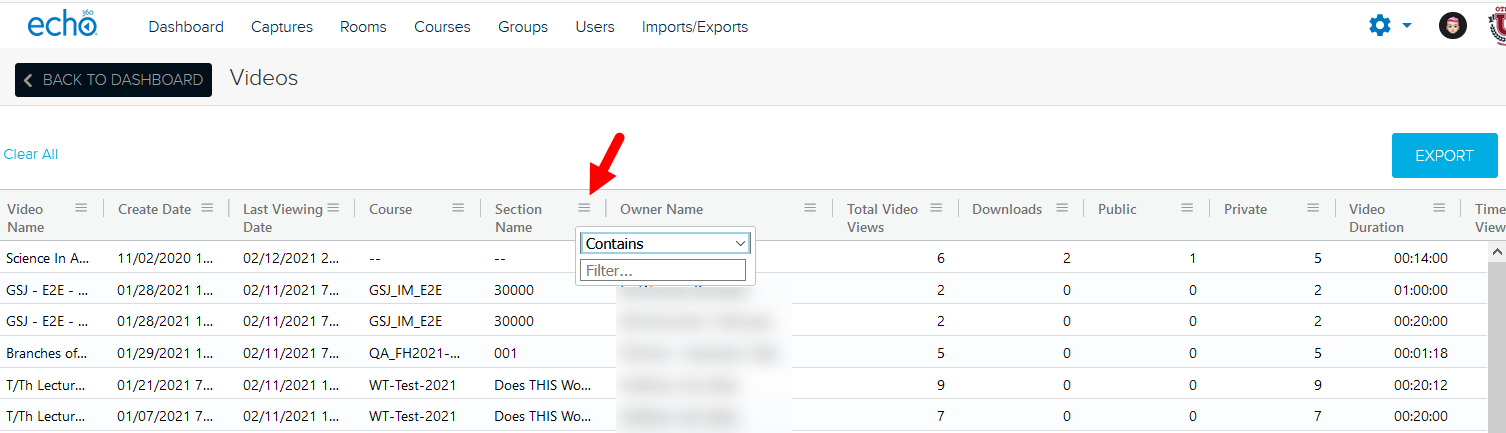Open the Imports/Exports menu item
The width and height of the screenshot is (1506, 433).
pos(694,27)
